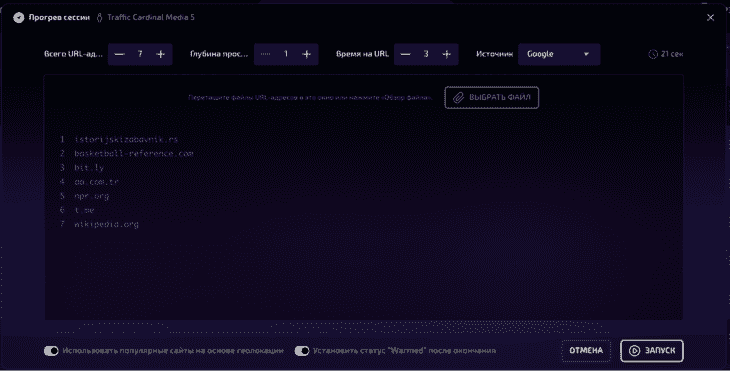Image resolution: width=730 pixels, height=371 pixels.
Task: Click the total URL count value field
Action: click(140, 54)
